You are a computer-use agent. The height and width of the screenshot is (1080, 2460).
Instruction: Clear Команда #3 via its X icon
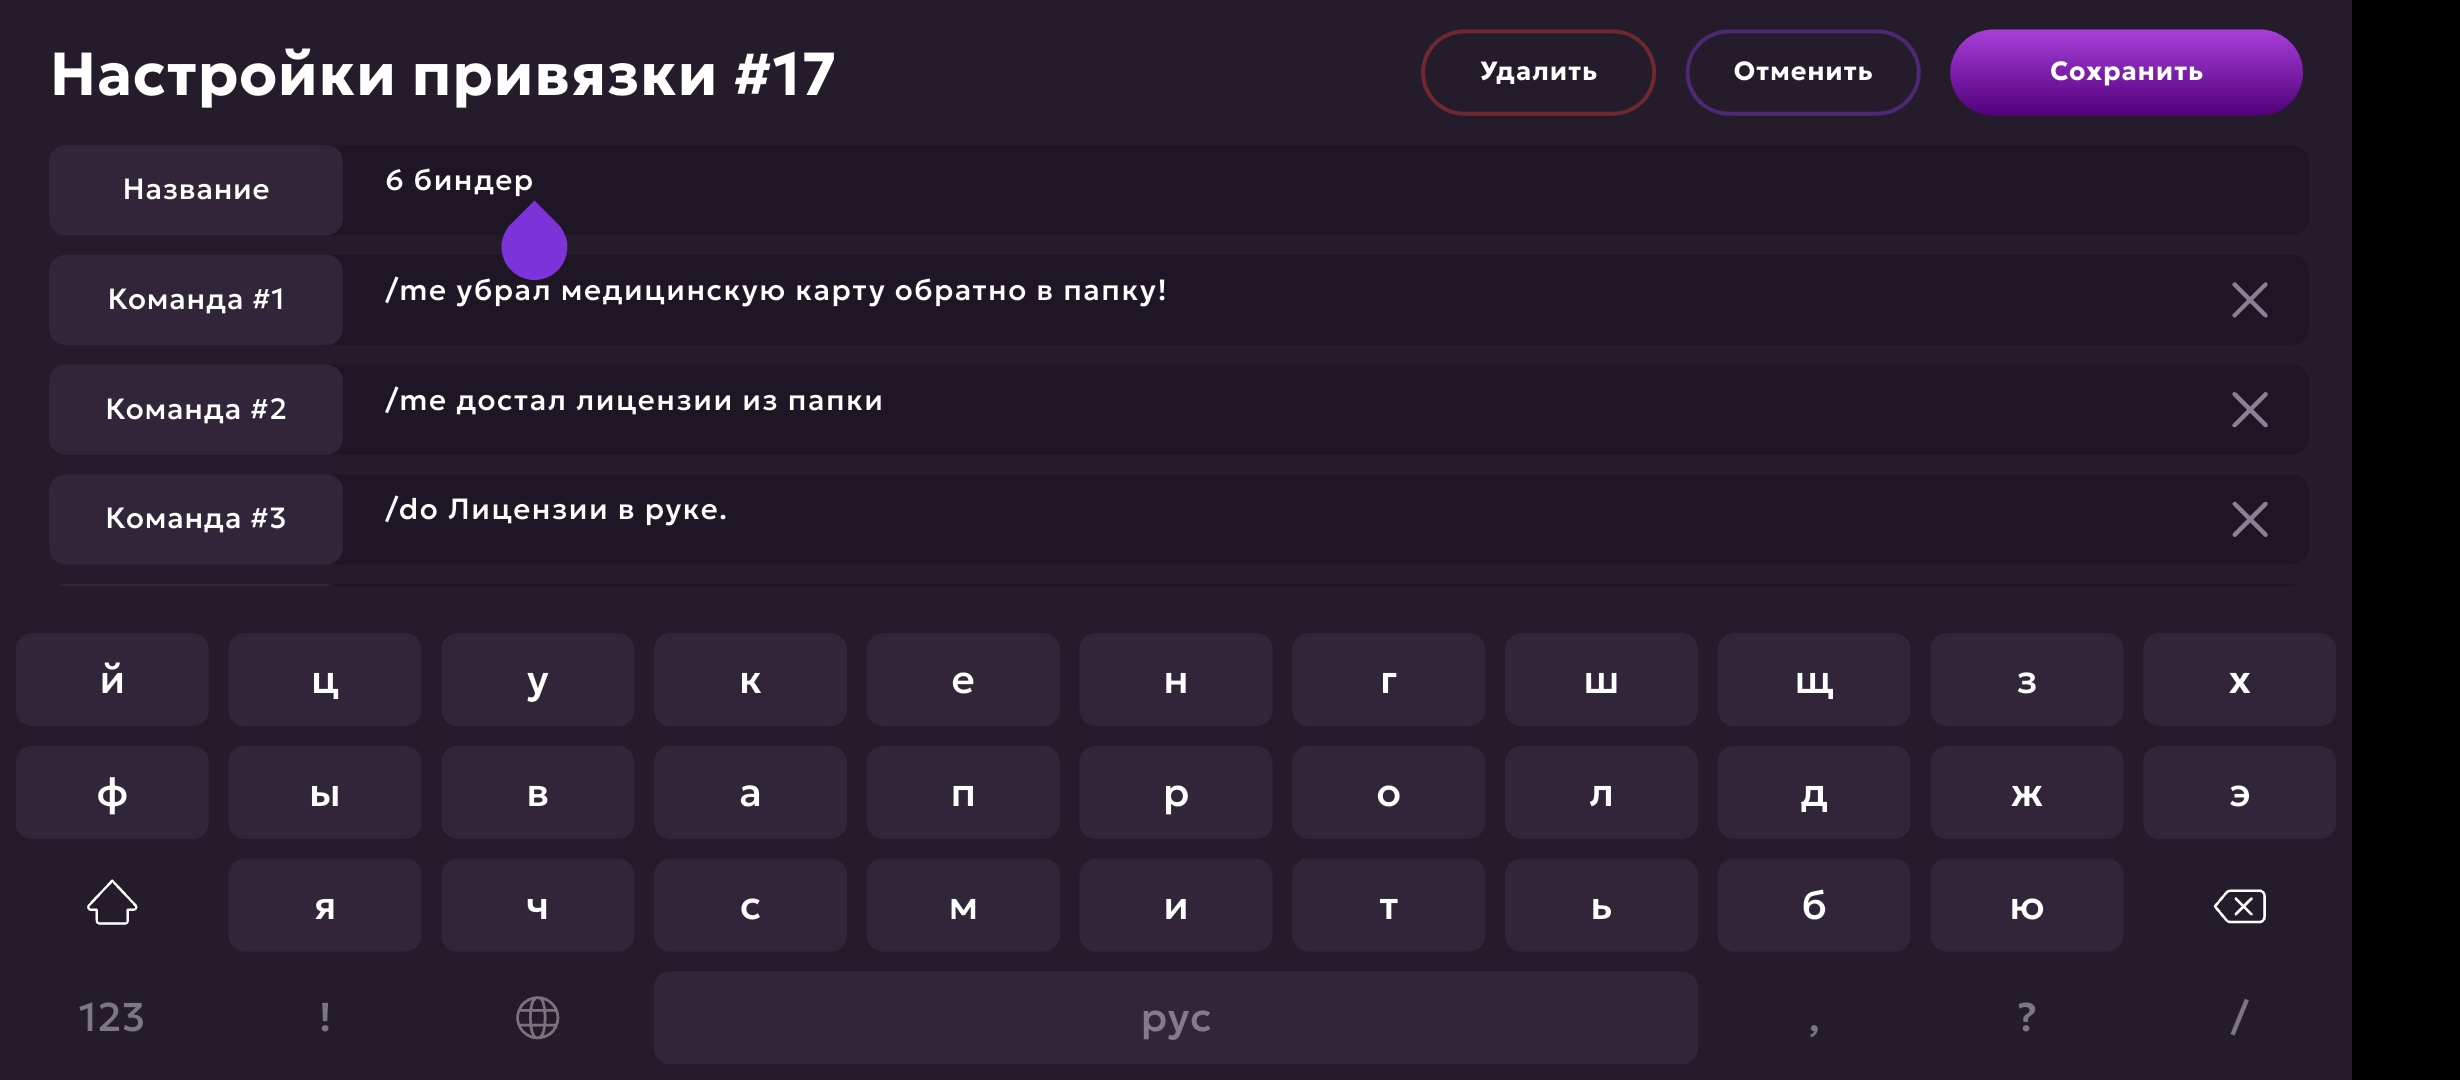(x=2249, y=519)
